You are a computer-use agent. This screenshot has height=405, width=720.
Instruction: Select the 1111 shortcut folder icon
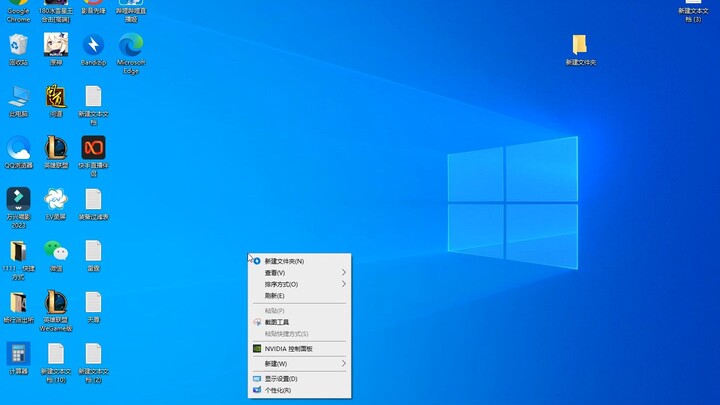(x=18, y=259)
